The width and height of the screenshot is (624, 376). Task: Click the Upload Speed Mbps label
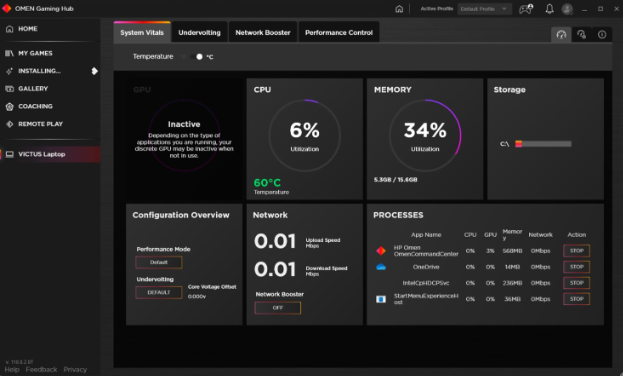point(323,243)
